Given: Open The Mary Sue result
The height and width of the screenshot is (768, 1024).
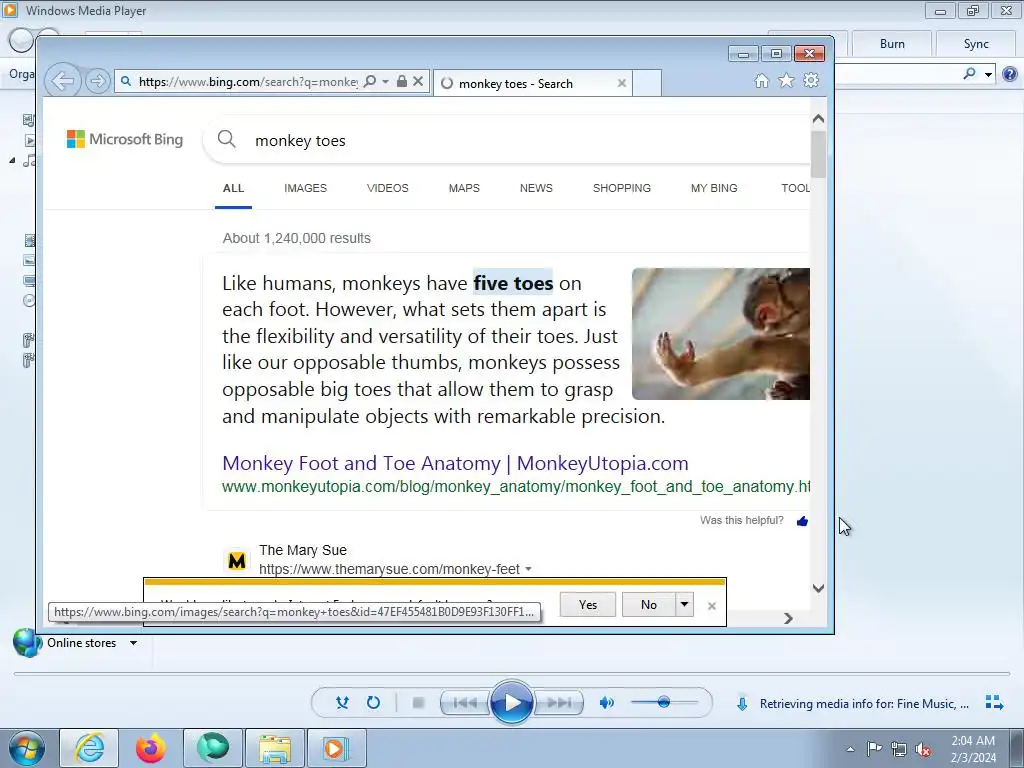Looking at the screenshot, I should (x=303, y=550).
